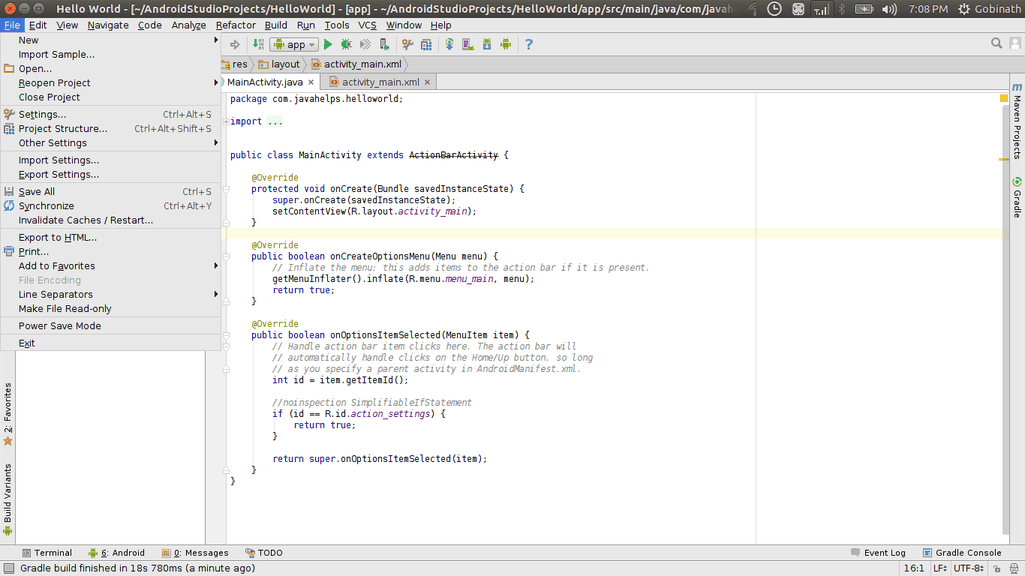This screenshot has height=576, width=1025.
Task: Click the user avatar icon near search
Action: [1015, 43]
